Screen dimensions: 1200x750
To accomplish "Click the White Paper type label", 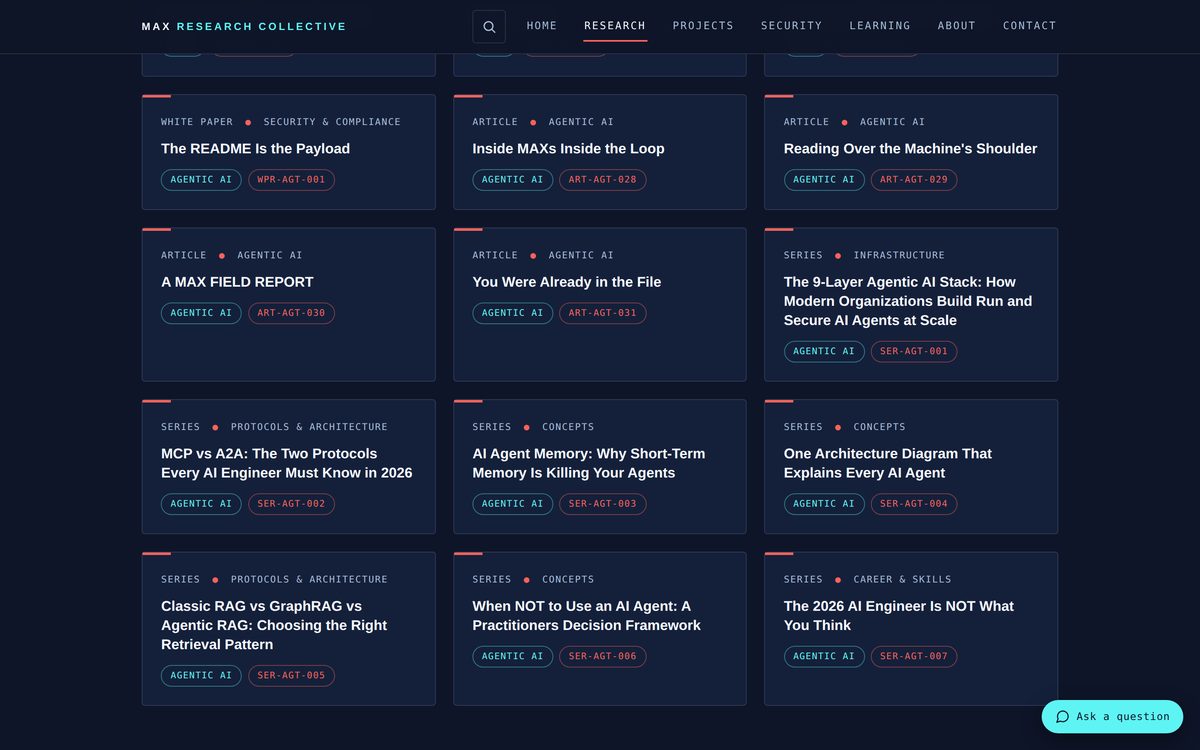I will 197,122.
